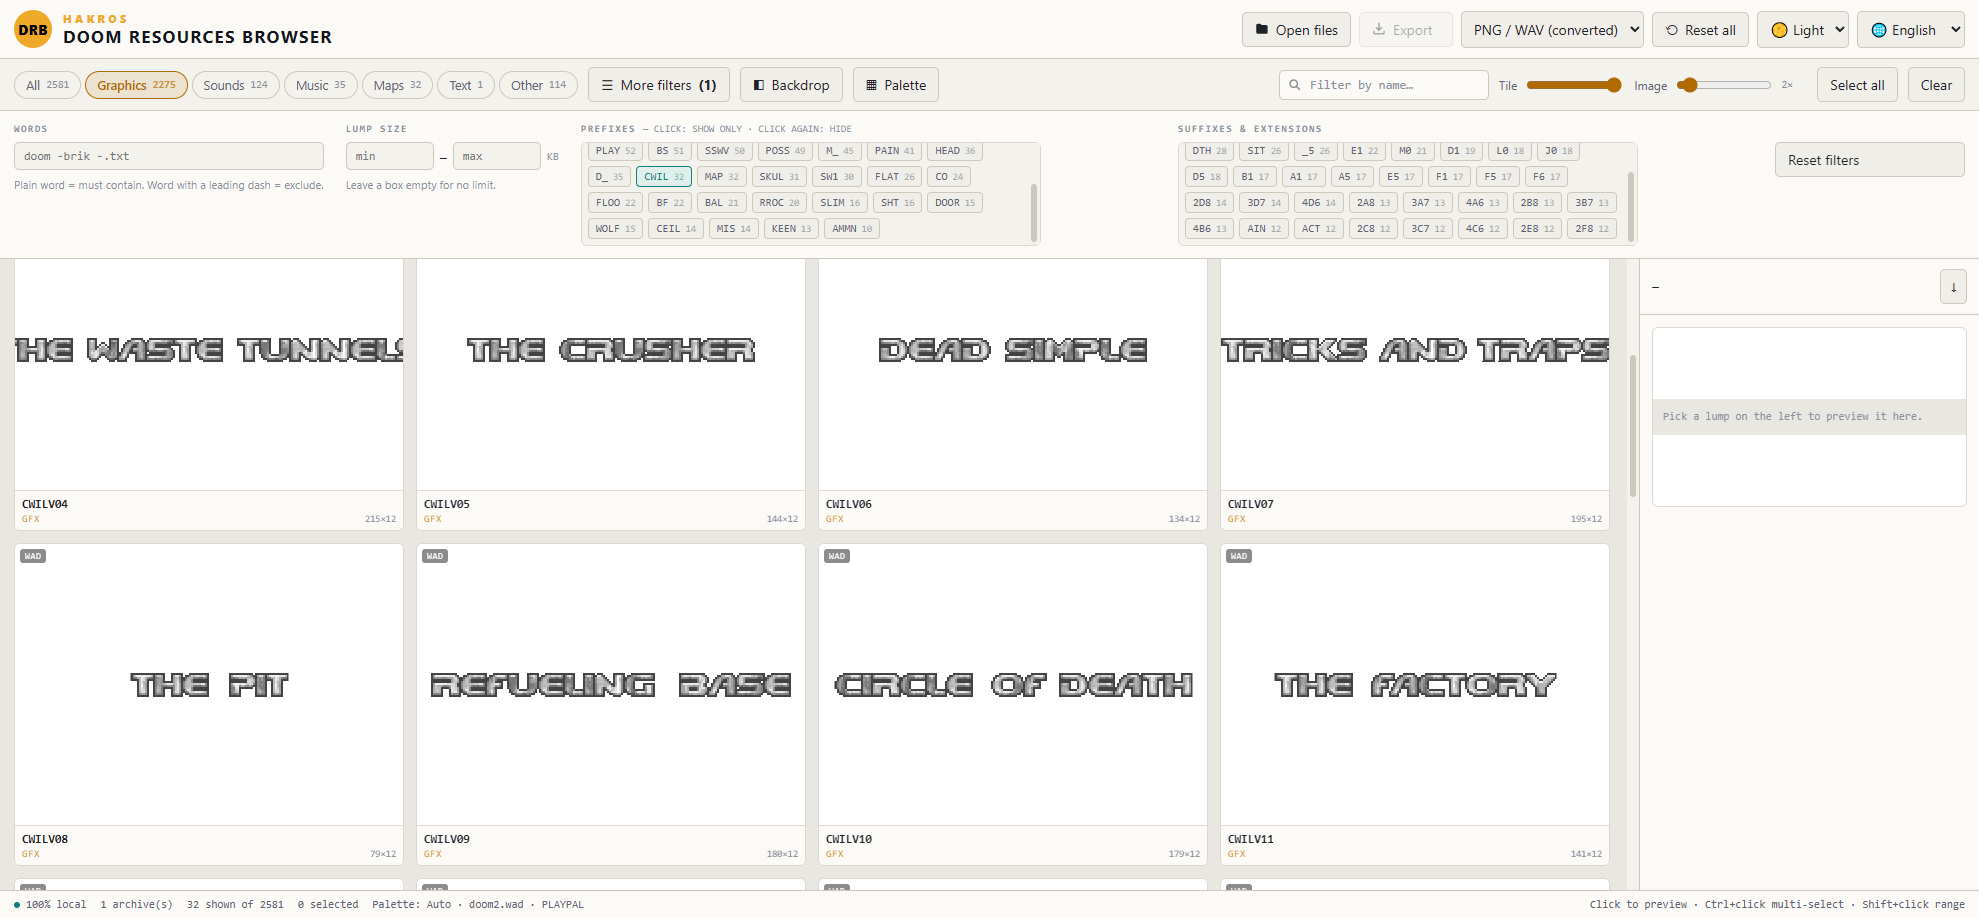Toggle the FLAT prefix chip
Viewport: 1979px width, 918px height.
click(894, 177)
